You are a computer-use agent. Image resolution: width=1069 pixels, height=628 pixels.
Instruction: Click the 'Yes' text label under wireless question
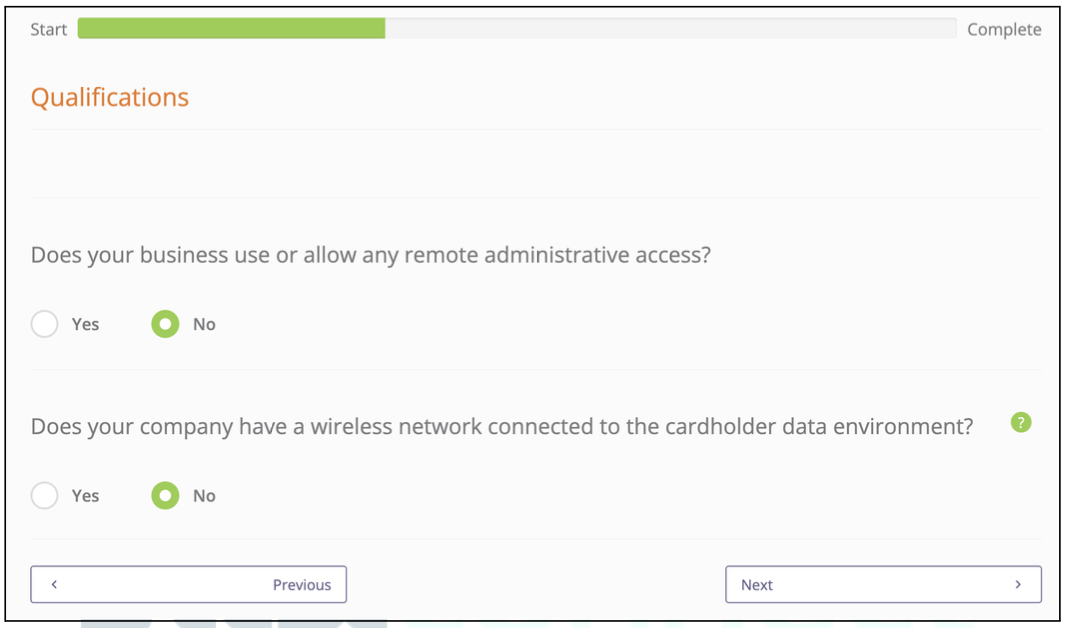click(x=85, y=495)
